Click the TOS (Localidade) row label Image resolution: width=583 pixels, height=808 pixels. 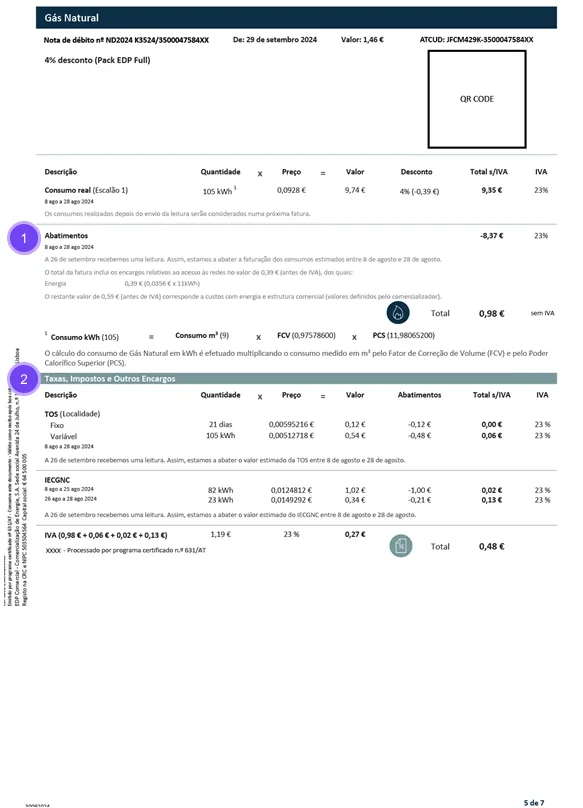click(72, 414)
